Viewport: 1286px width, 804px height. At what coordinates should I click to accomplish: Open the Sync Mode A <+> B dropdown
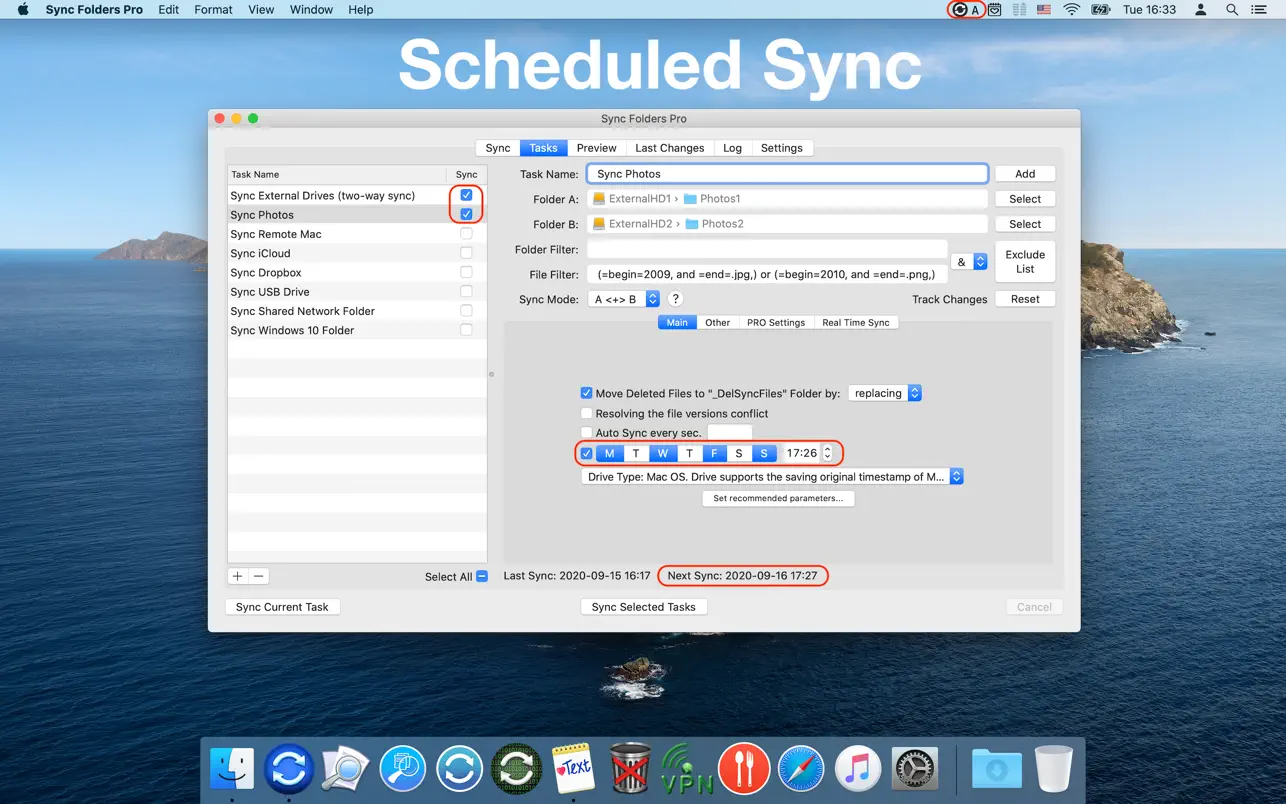[624, 299]
